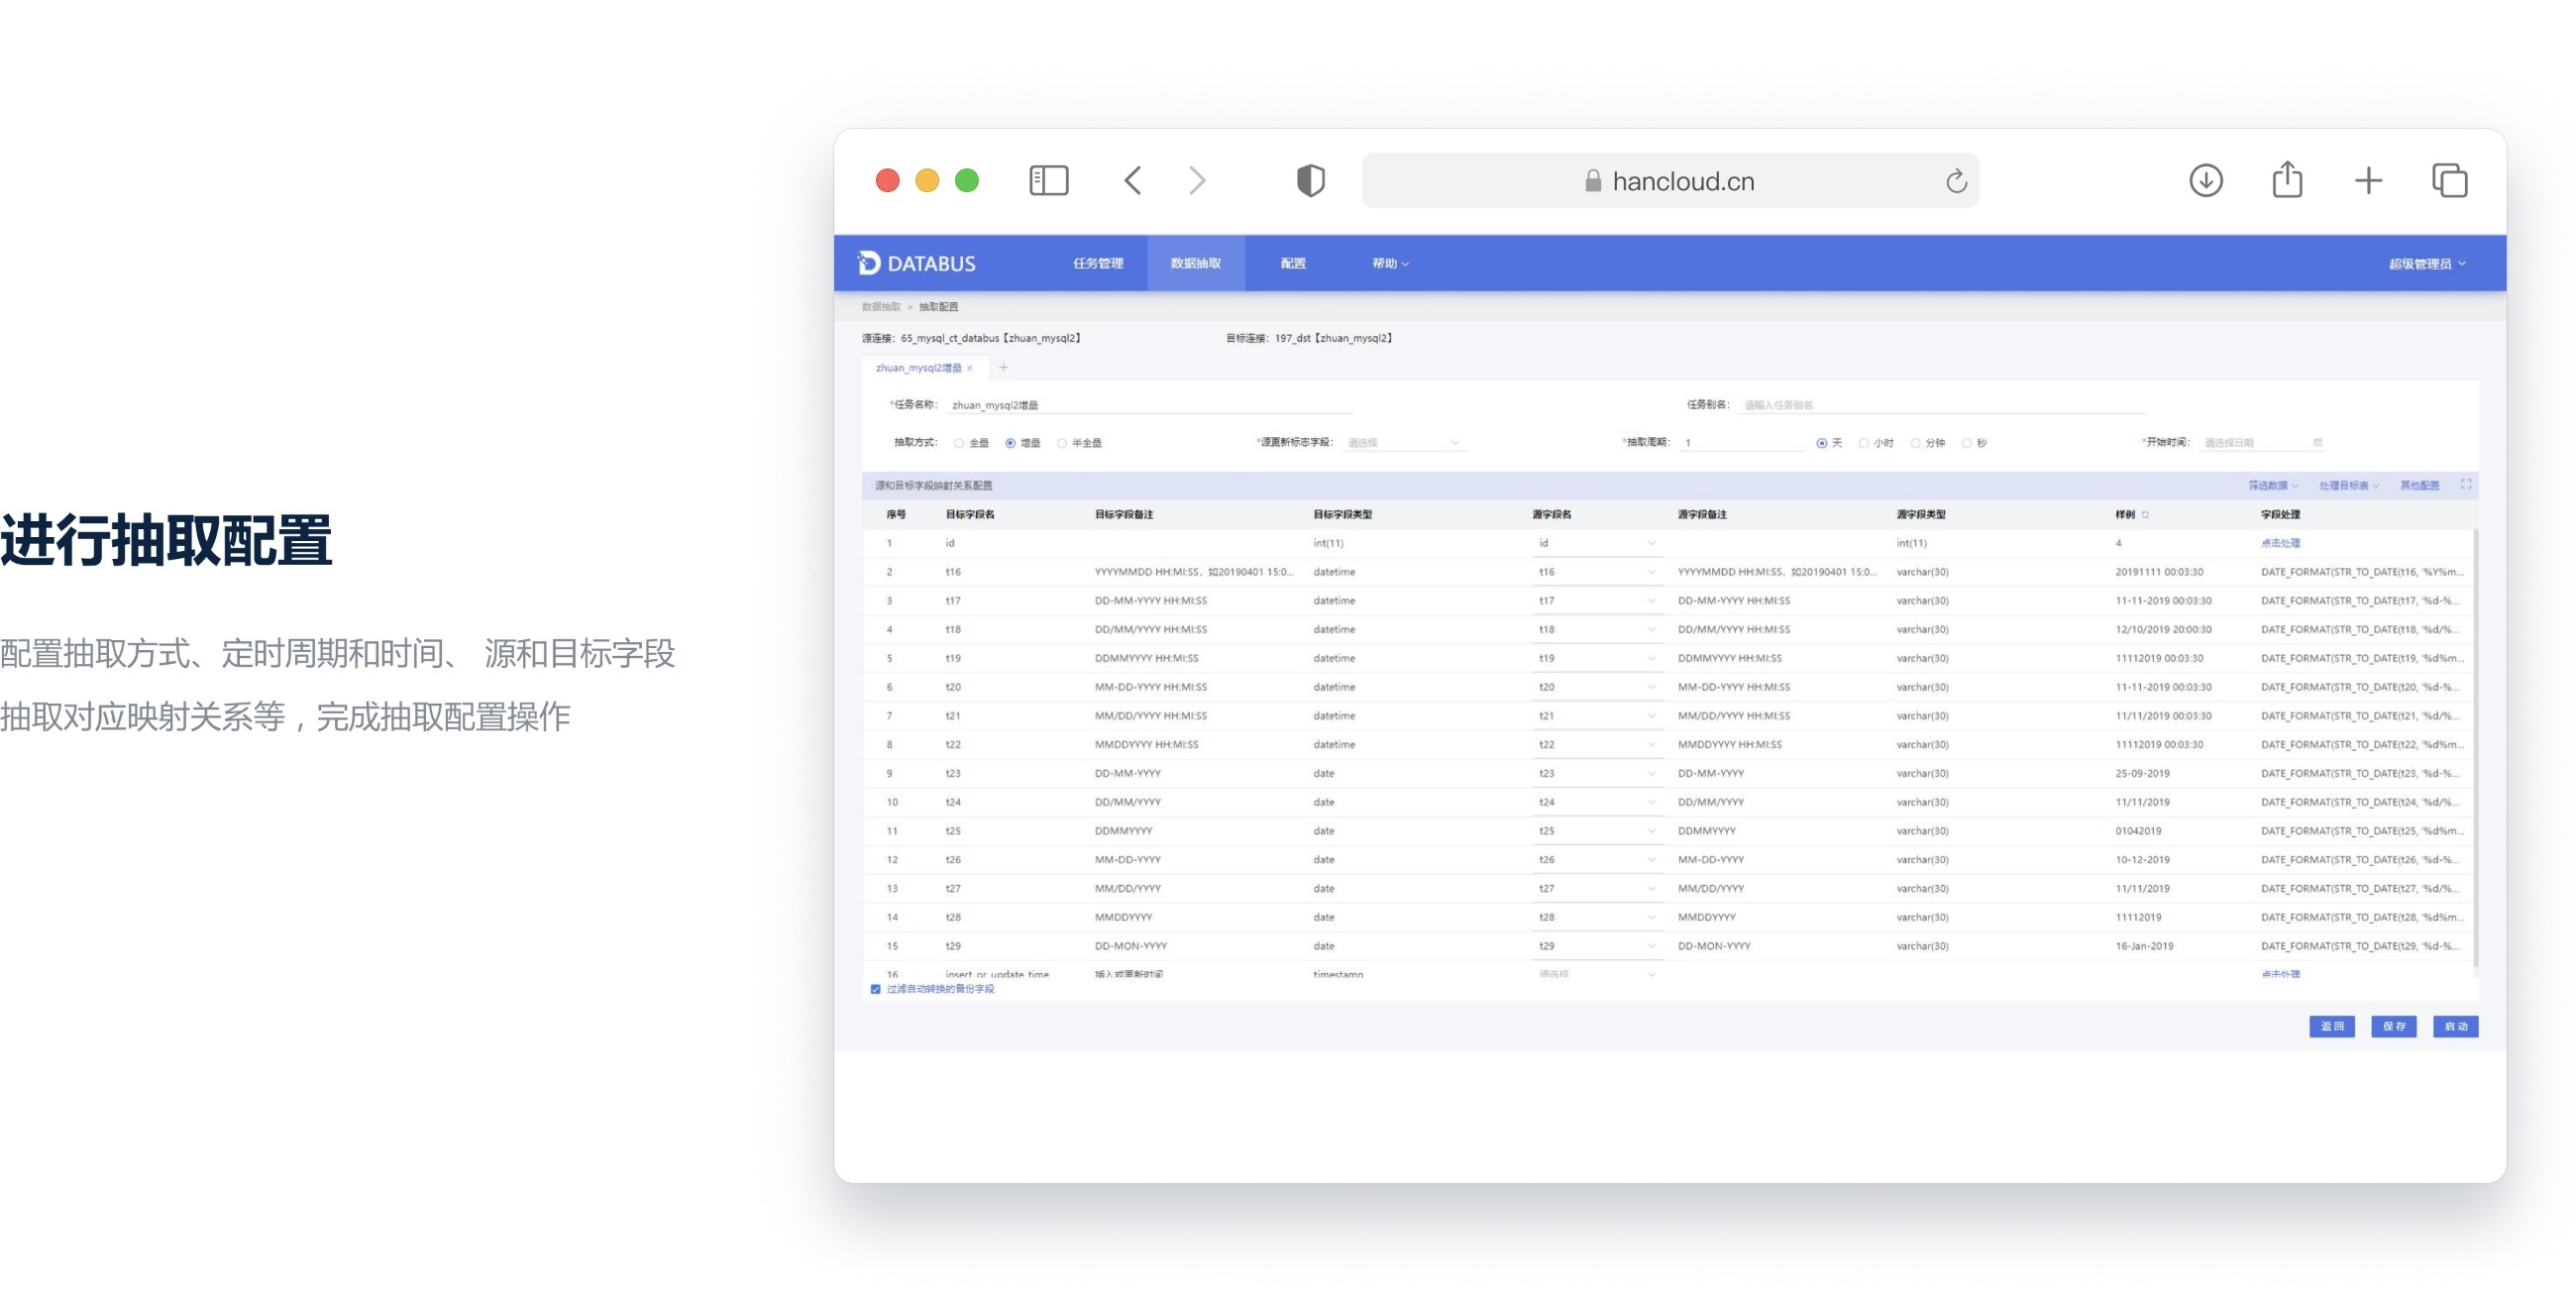Click 点击处理 link for id row
This screenshot has width=2576, height=1312.
pos(2279,543)
